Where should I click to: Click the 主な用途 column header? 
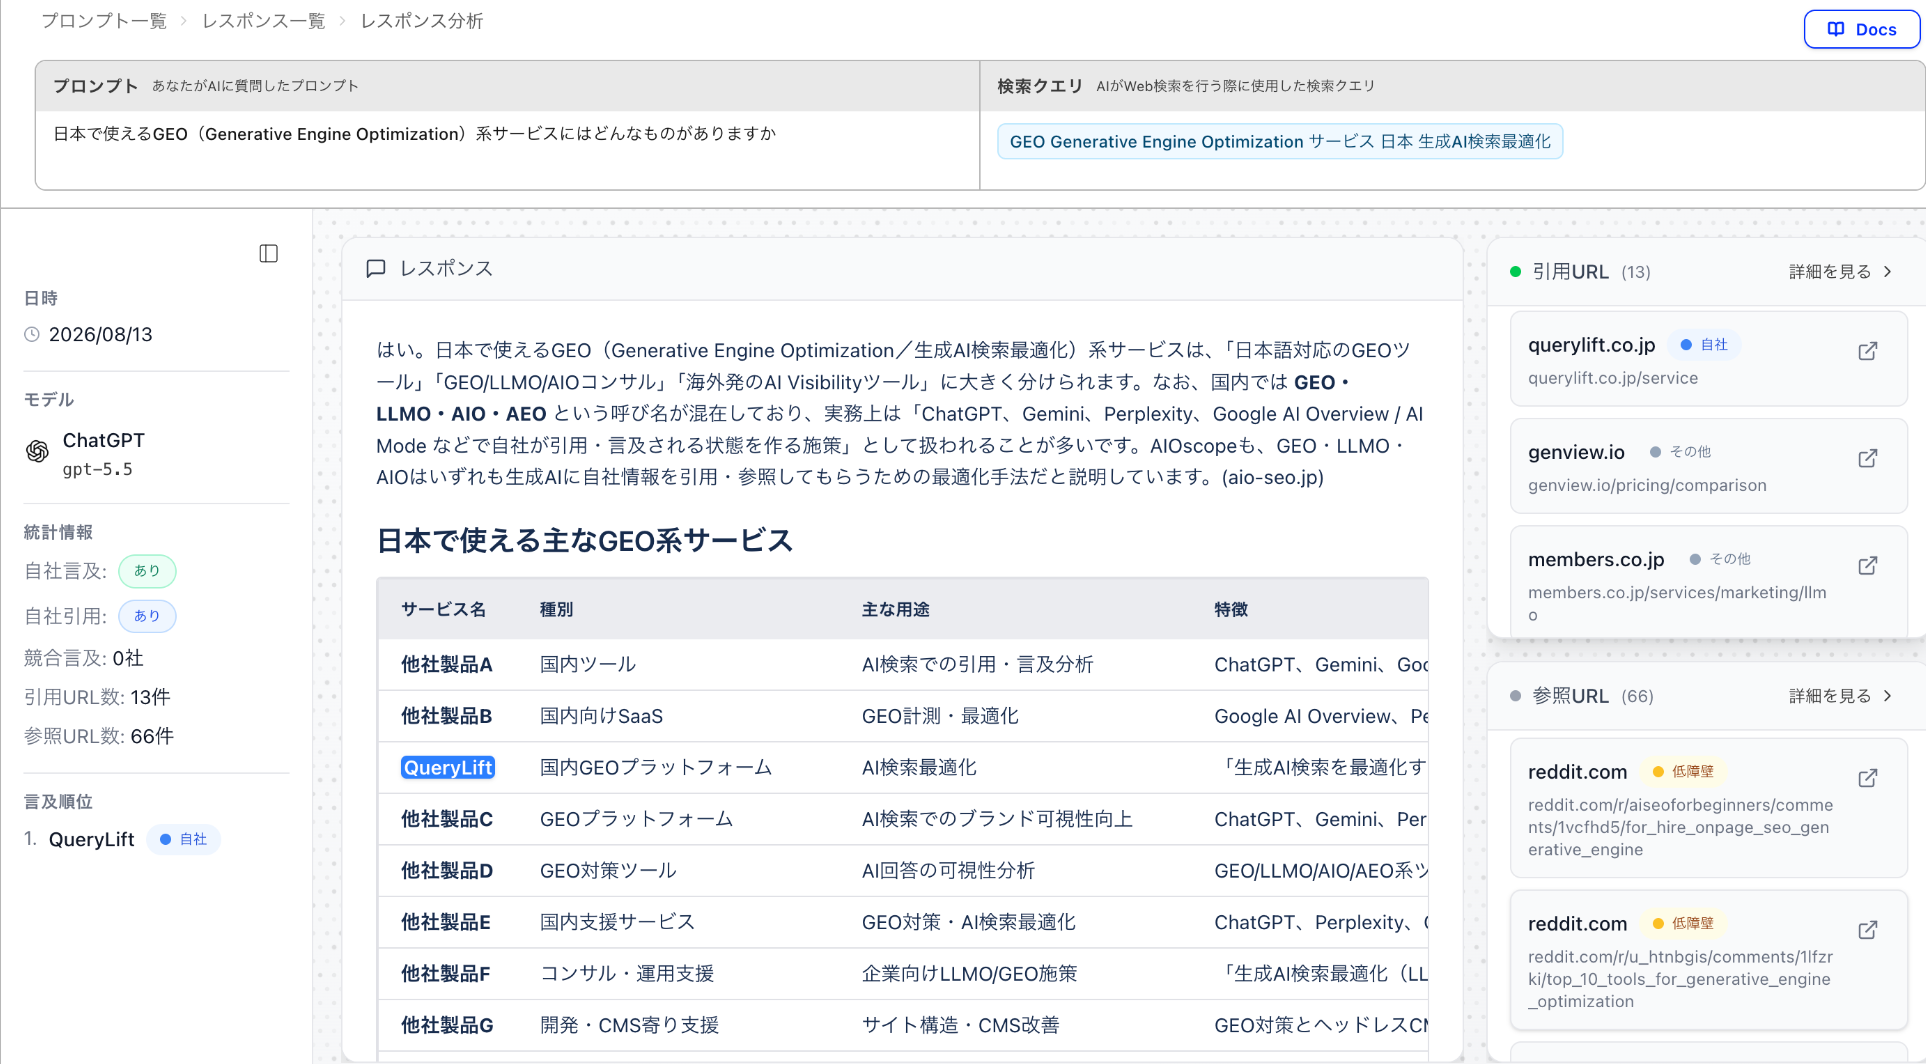click(x=896, y=610)
